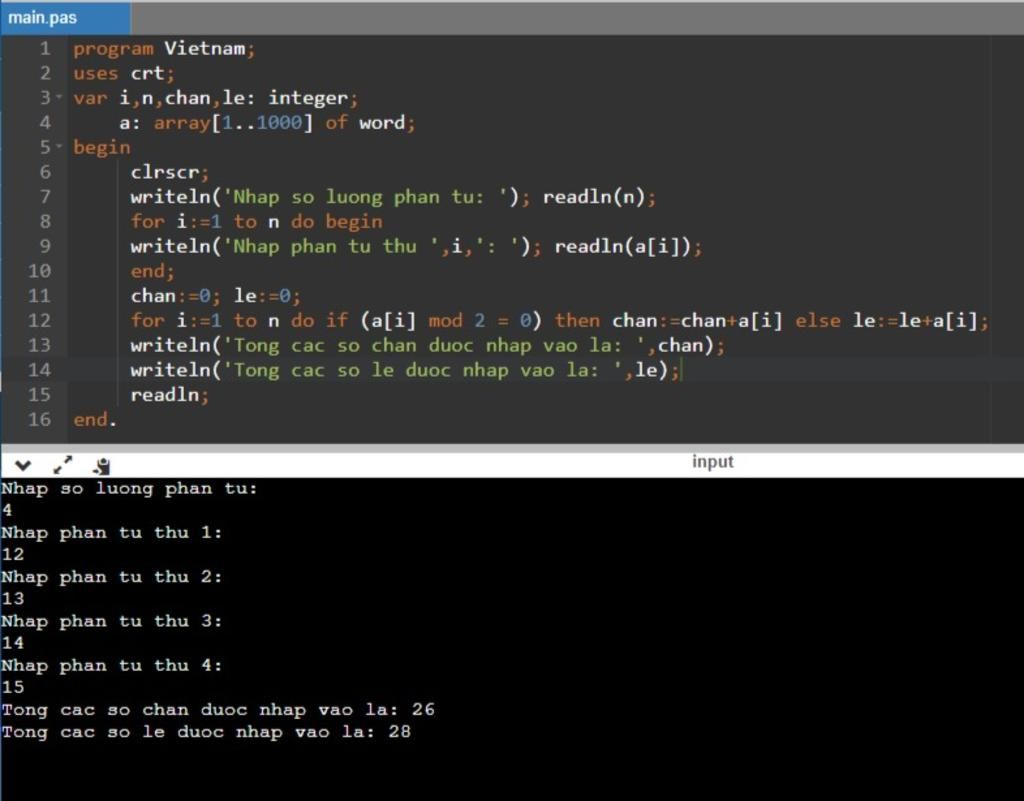Screen dimensions: 1024x801
Task: Click the console's first prompt 'Nhap so luong phan tu:'
Action: tap(129, 488)
